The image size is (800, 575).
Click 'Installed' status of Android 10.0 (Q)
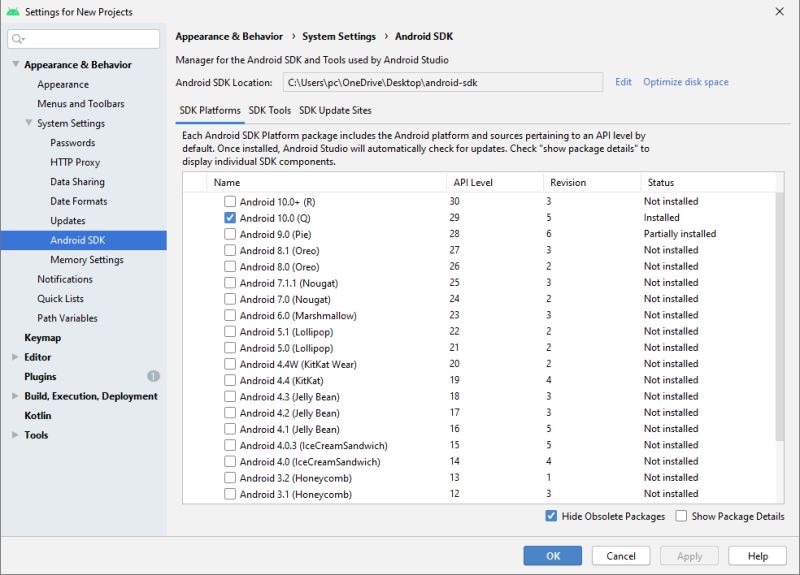tap(661, 217)
